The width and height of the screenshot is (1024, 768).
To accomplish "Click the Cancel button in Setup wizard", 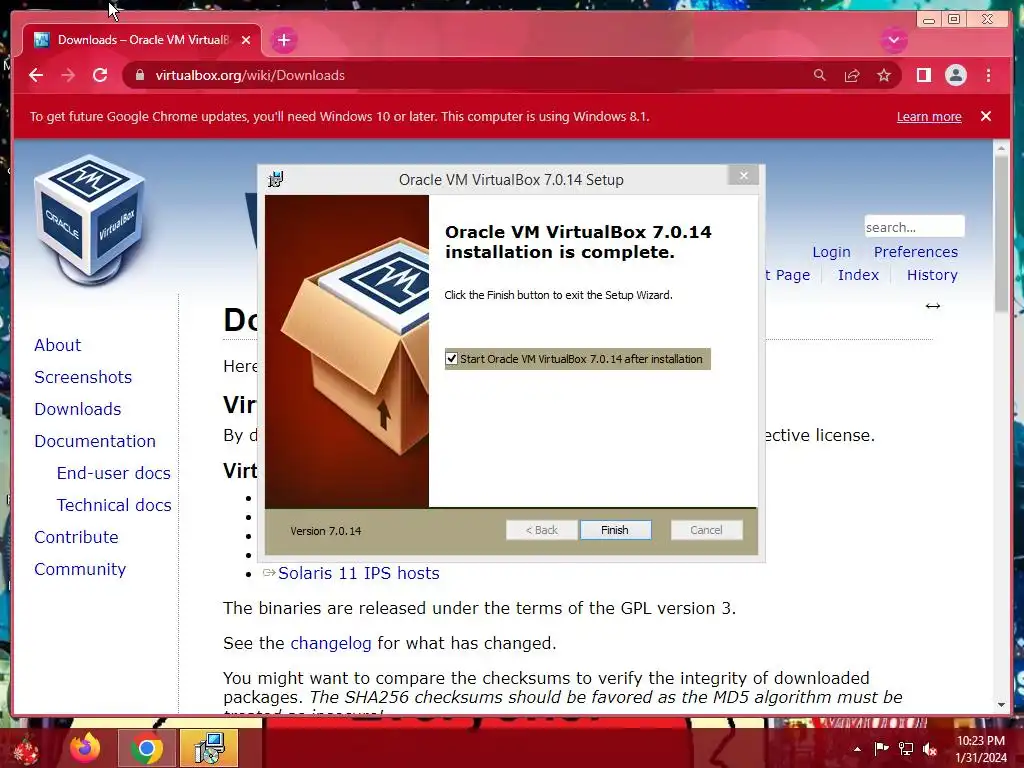I will (x=706, y=530).
